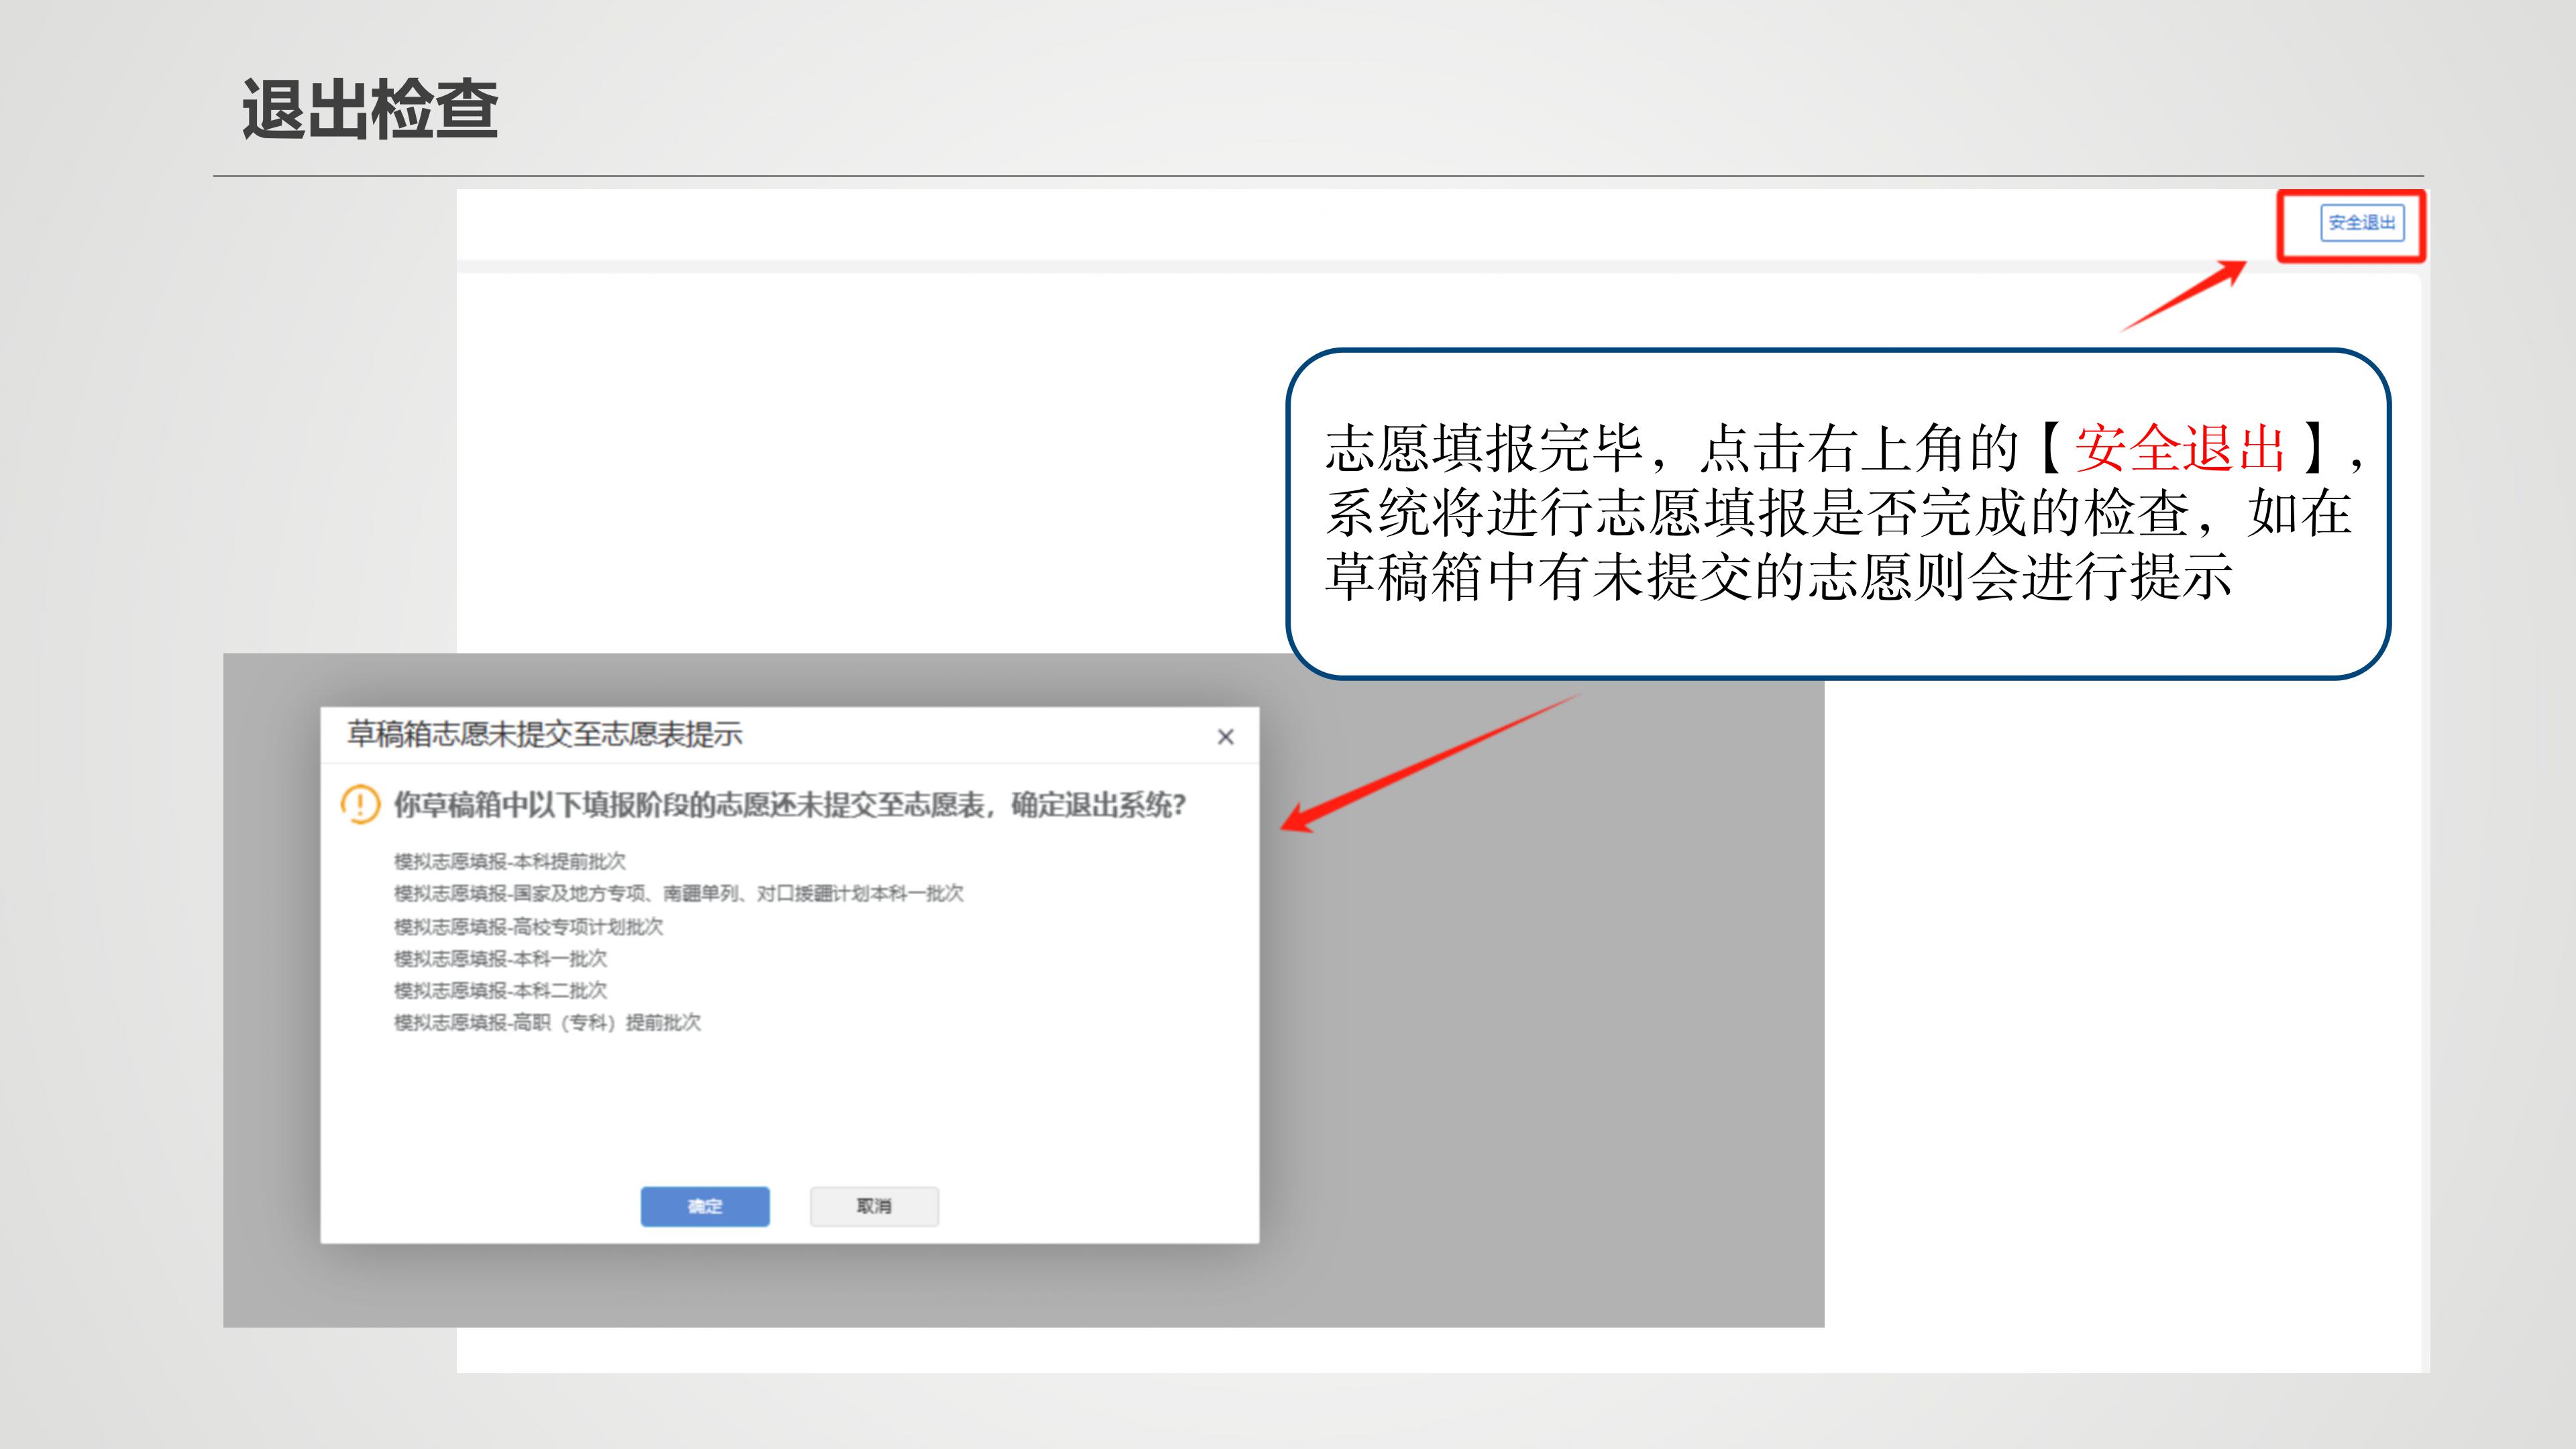Click the 安全退出 button
This screenshot has width=2576, height=1449.
(2361, 223)
